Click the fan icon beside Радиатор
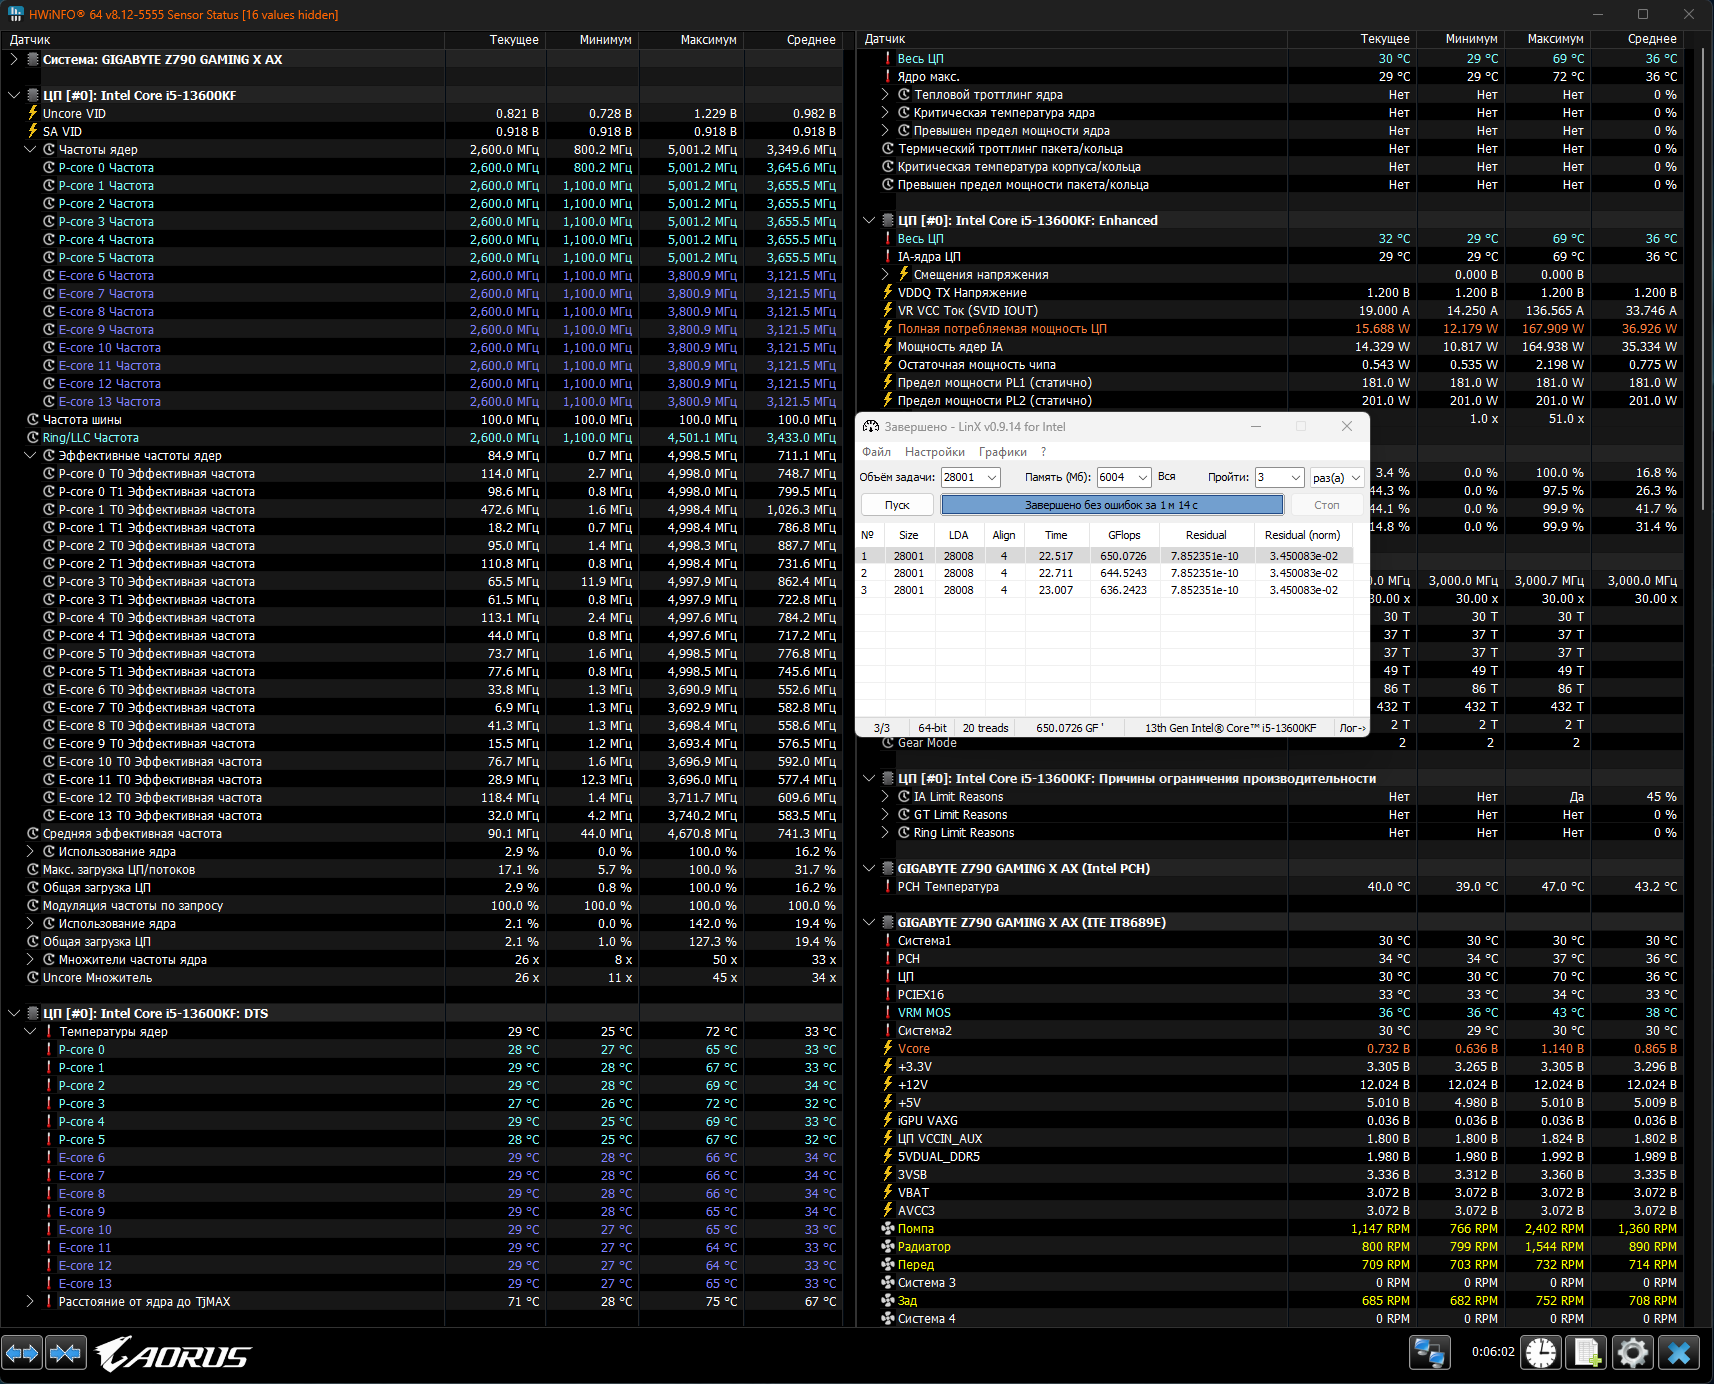1714x1384 pixels. click(888, 1246)
